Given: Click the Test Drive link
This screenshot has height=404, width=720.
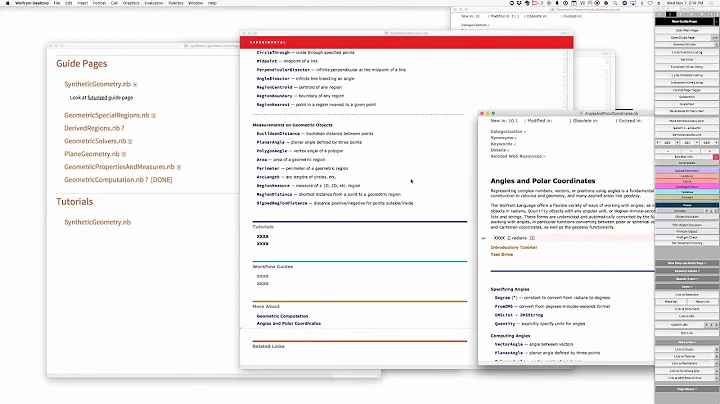Looking at the screenshot, I should point(501,254).
